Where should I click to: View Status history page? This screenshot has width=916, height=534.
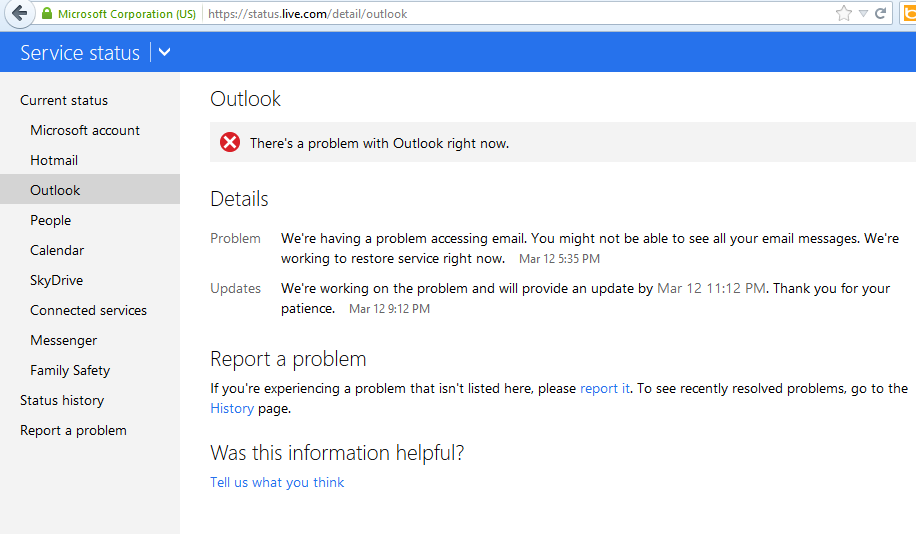click(62, 400)
